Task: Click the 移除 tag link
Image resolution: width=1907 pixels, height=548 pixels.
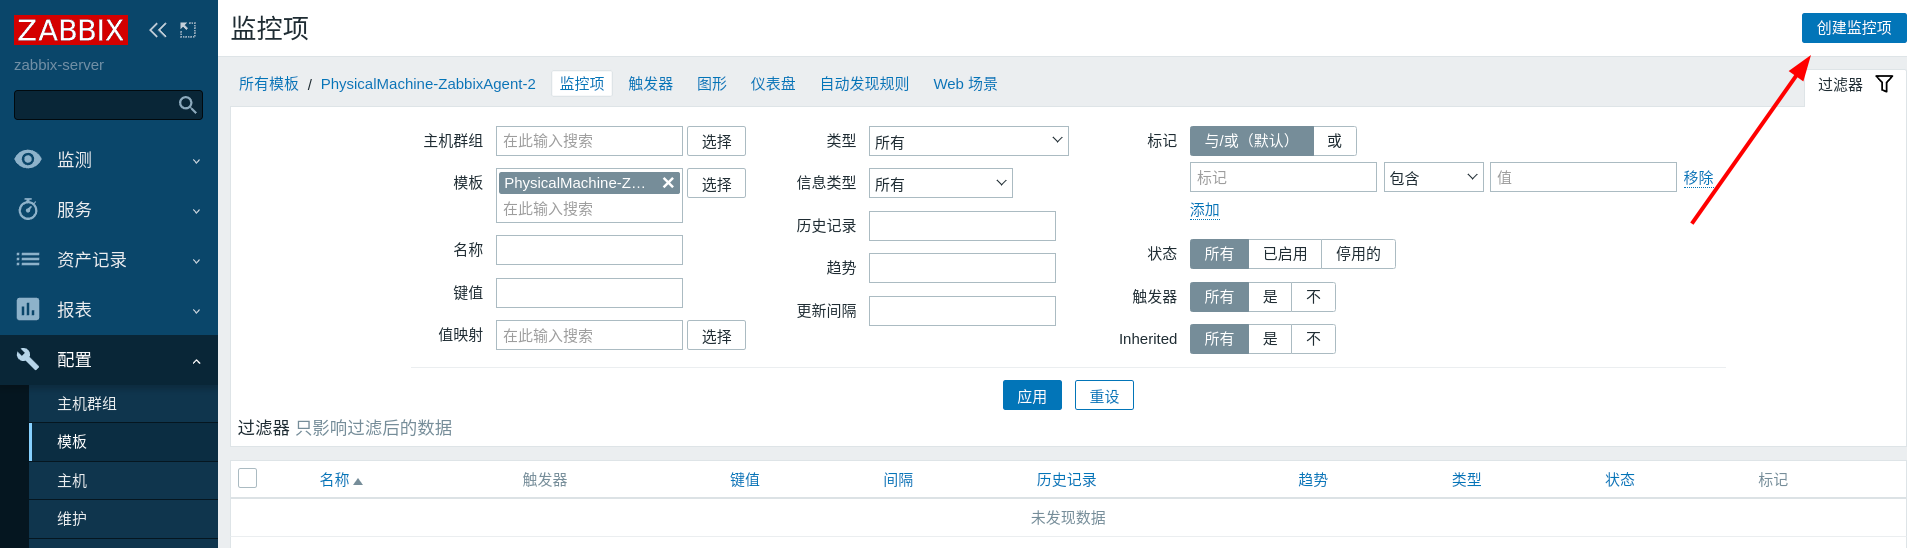Action: click(x=1698, y=178)
